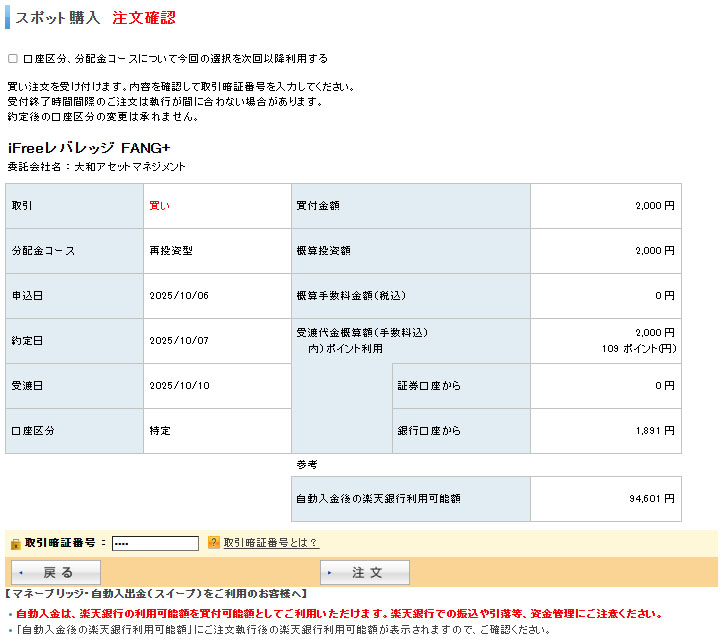Image resolution: width=723 pixels, height=641 pixels.
Task: Click the lock icon beside 取引暗証番号
Action: [x=15, y=543]
